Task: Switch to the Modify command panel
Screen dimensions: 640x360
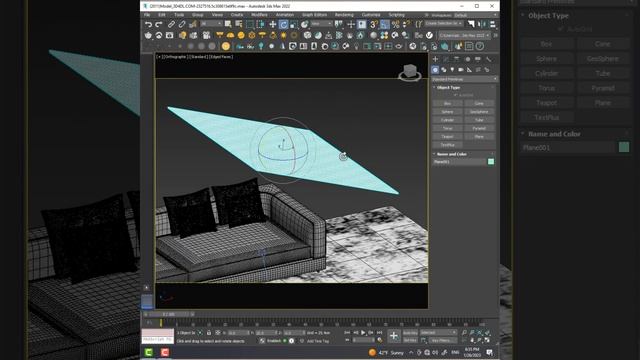Action: 446,59
